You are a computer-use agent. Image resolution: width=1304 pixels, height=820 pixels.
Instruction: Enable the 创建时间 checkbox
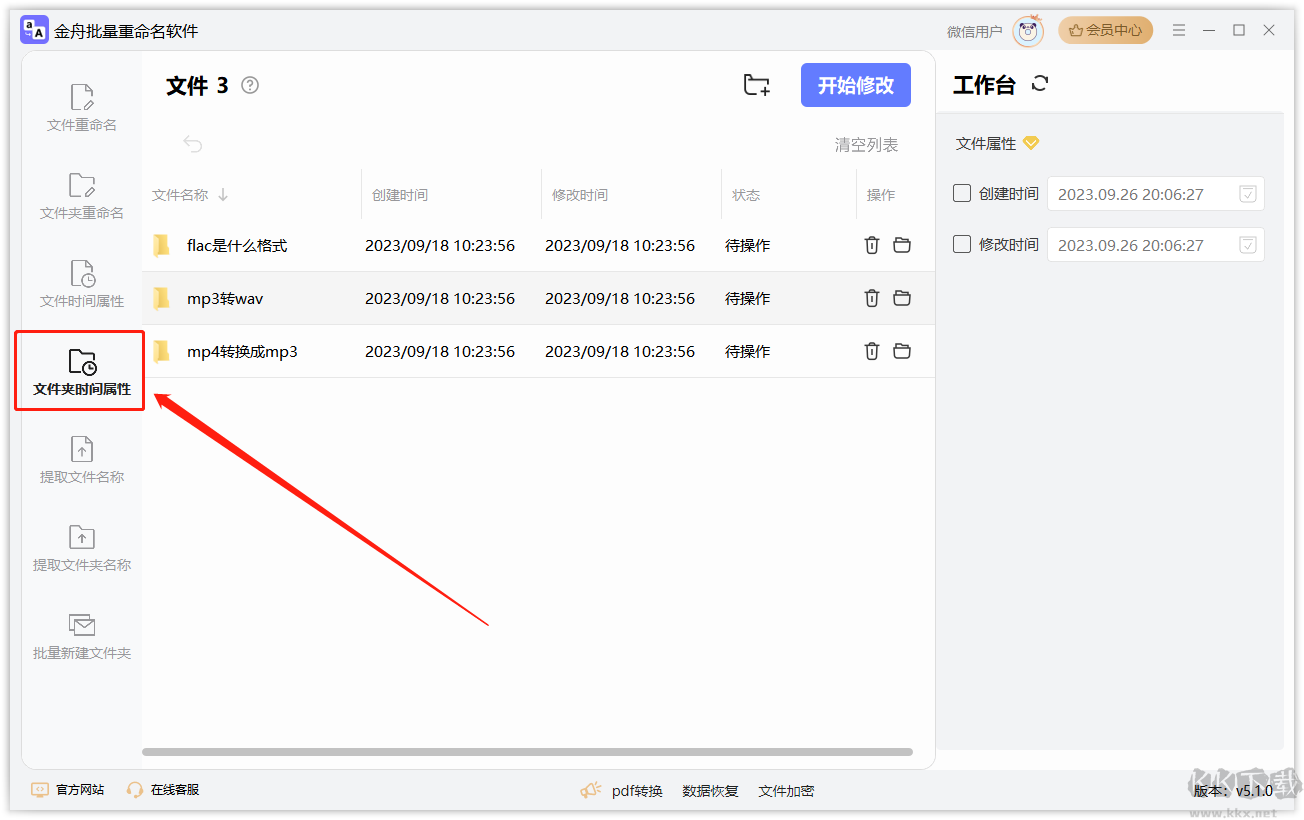pyautogui.click(x=963, y=194)
